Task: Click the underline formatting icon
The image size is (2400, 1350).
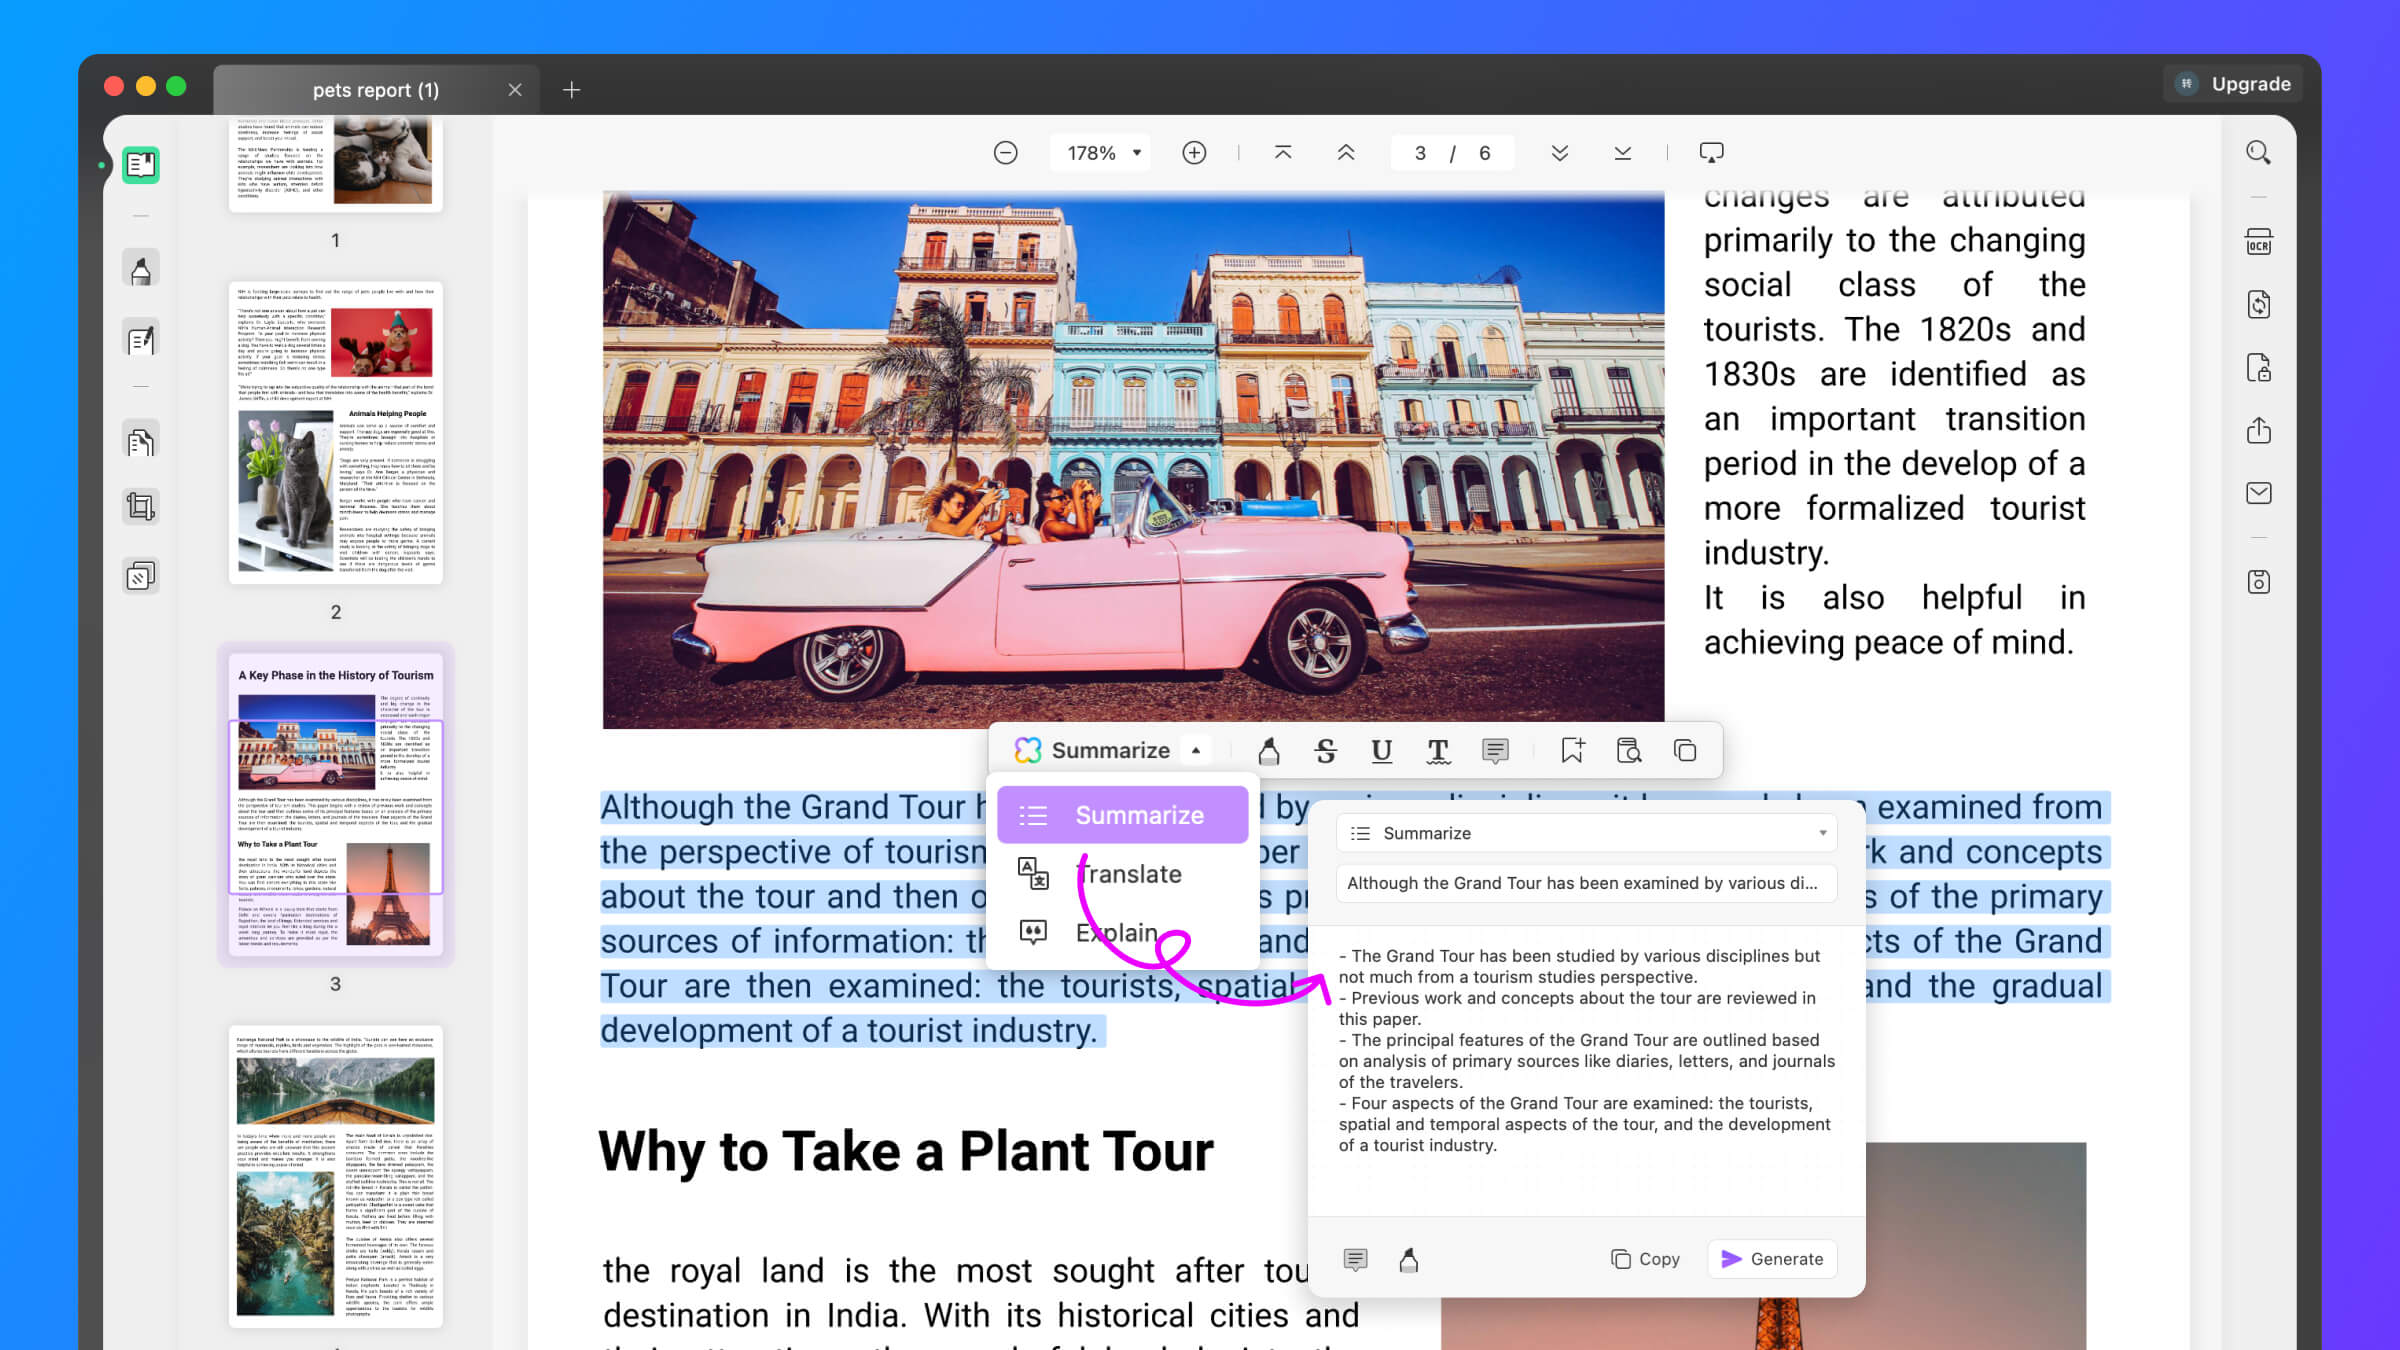Action: pos(1381,750)
